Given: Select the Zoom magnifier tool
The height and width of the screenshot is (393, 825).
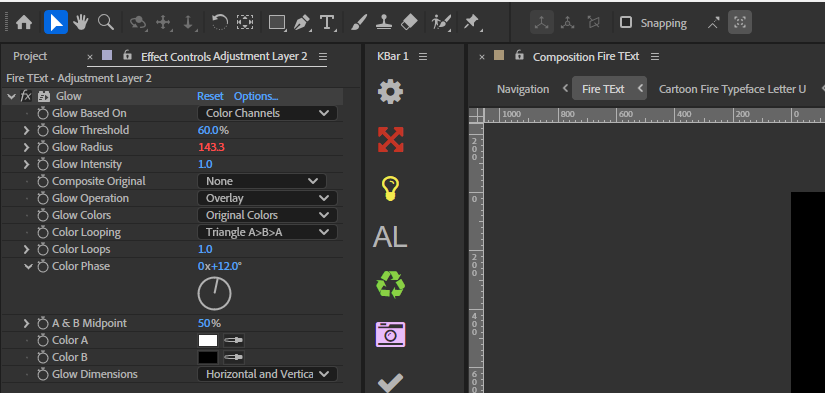Looking at the screenshot, I should [106, 22].
